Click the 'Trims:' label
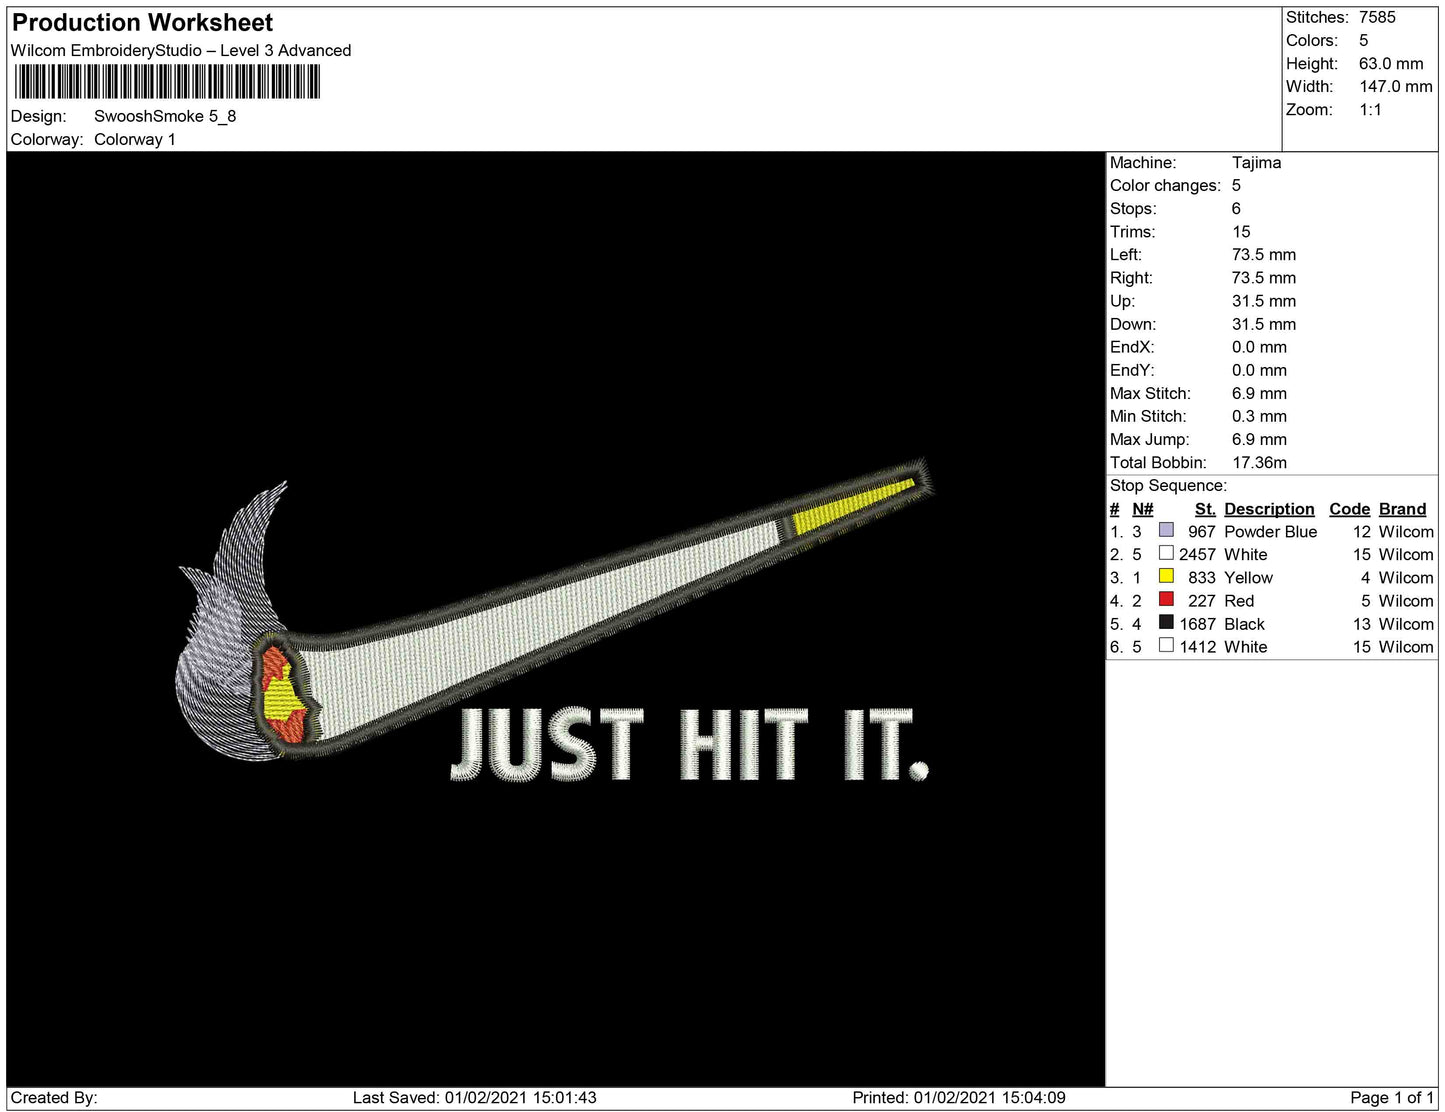Image resolution: width=1445 pixels, height=1112 pixels. (1133, 231)
